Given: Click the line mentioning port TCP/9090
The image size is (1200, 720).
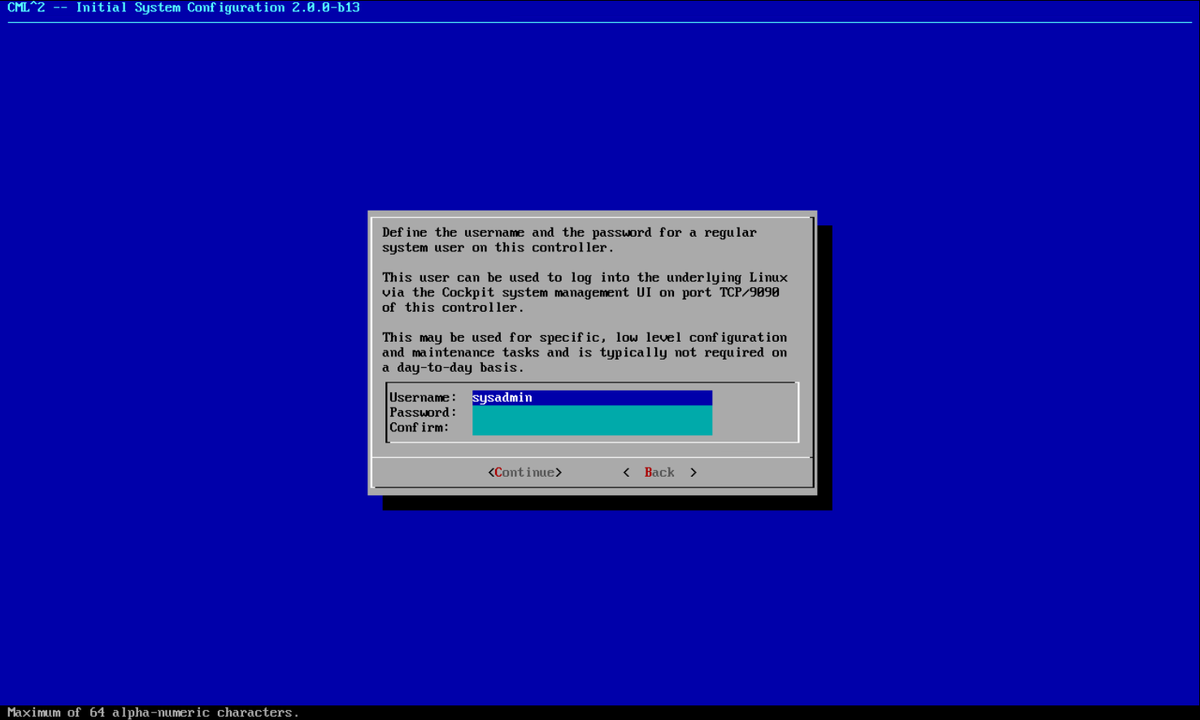Looking at the screenshot, I should (580, 292).
